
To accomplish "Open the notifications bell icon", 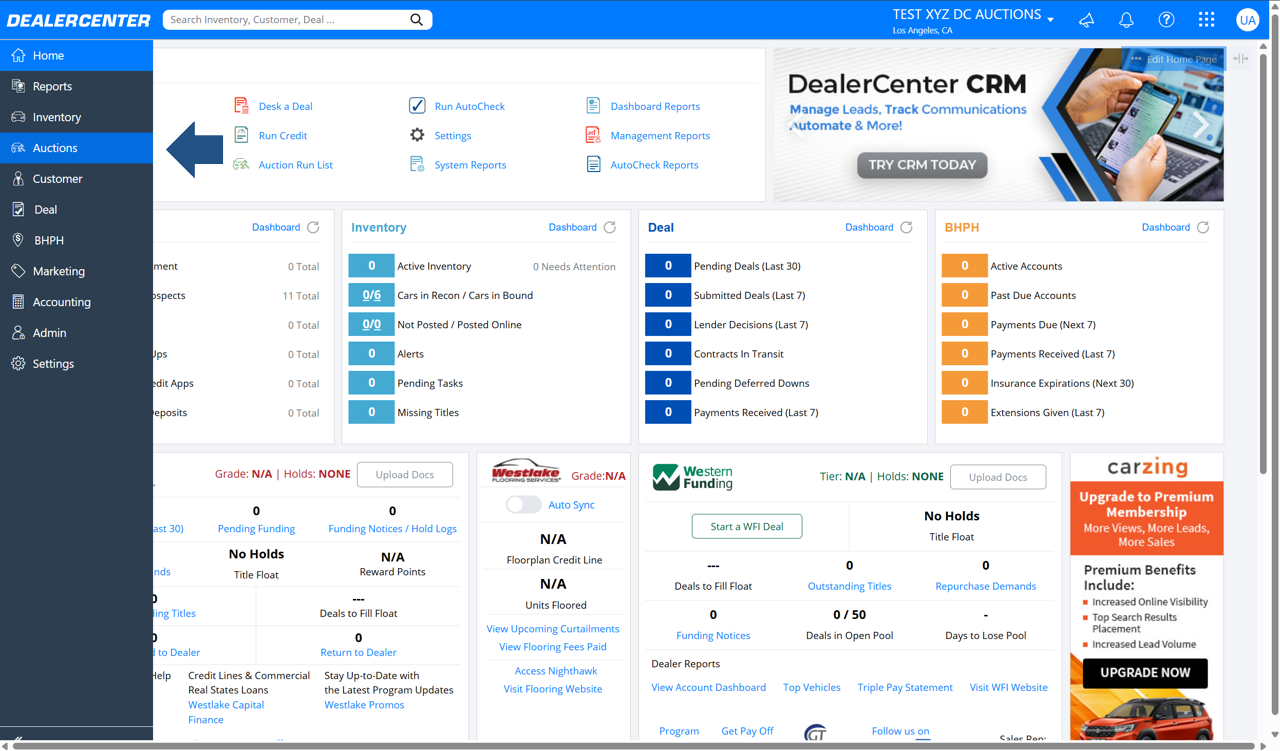I will tap(1126, 20).
